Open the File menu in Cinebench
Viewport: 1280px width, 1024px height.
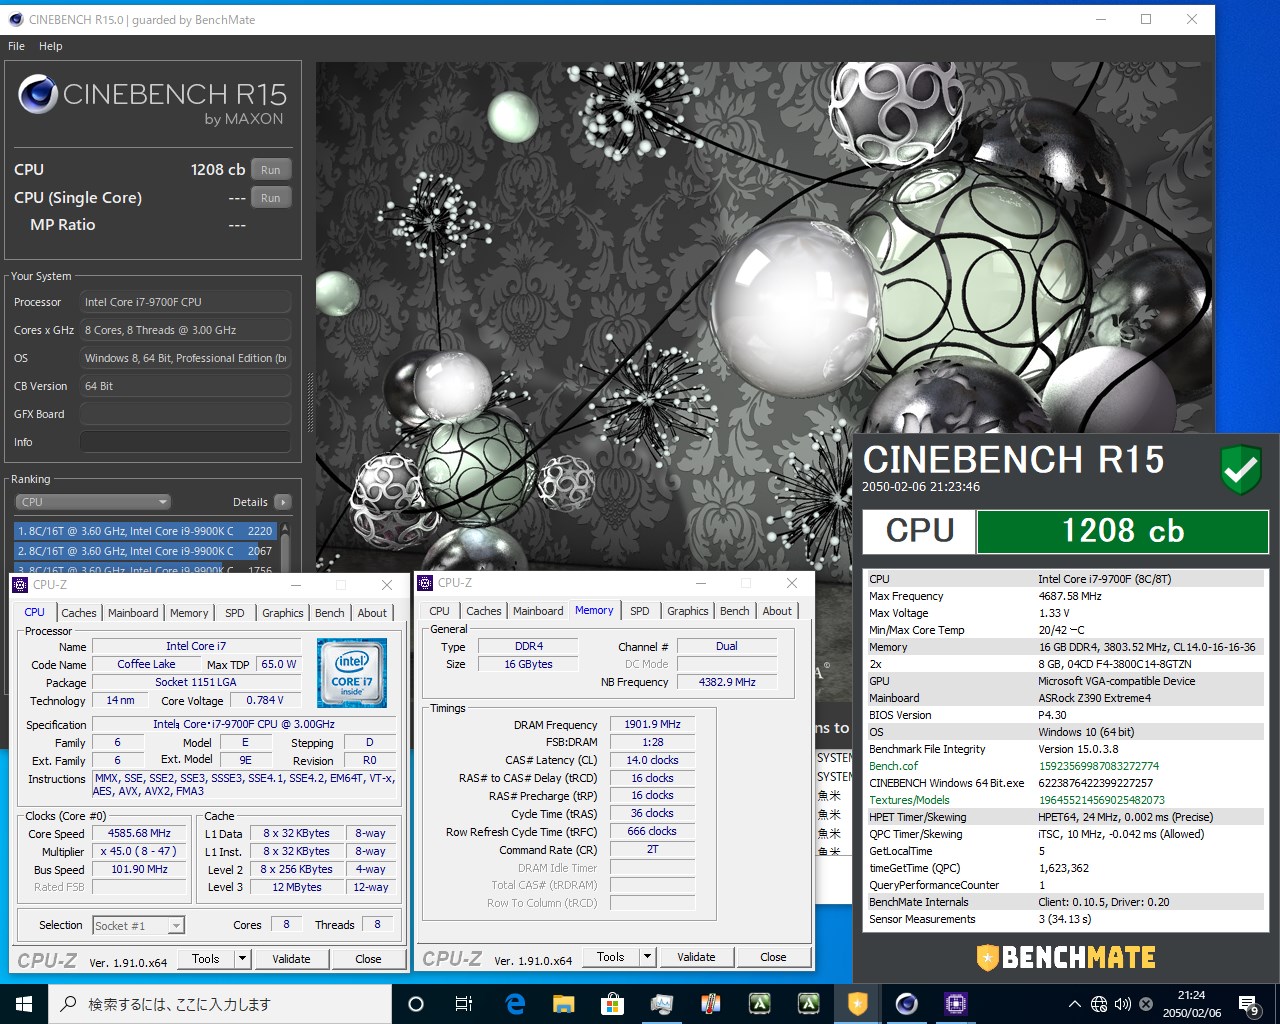click(x=17, y=46)
